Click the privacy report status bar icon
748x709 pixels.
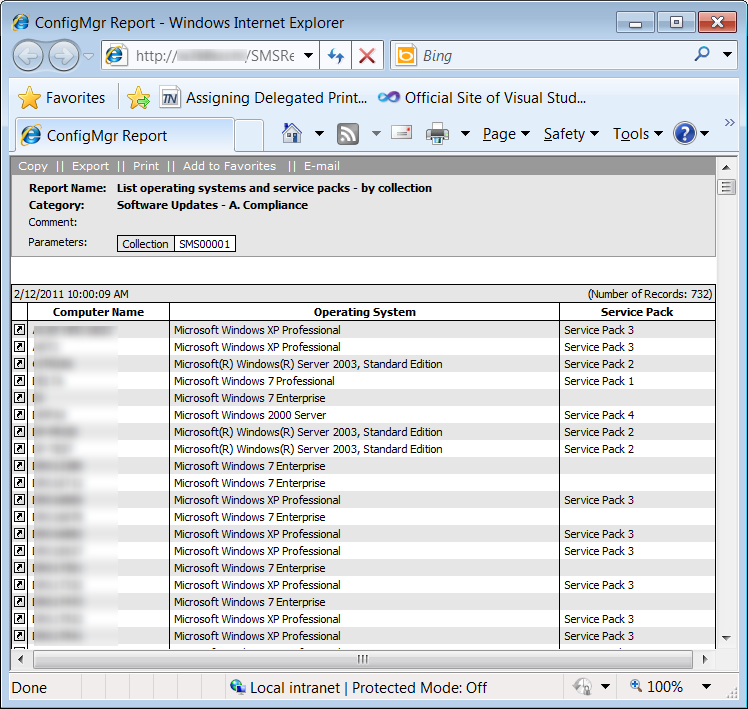(x=582, y=687)
